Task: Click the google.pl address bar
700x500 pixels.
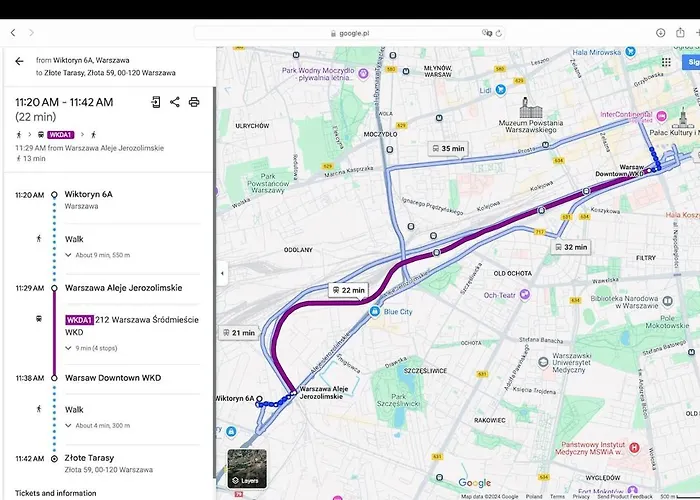Action: 350,33
